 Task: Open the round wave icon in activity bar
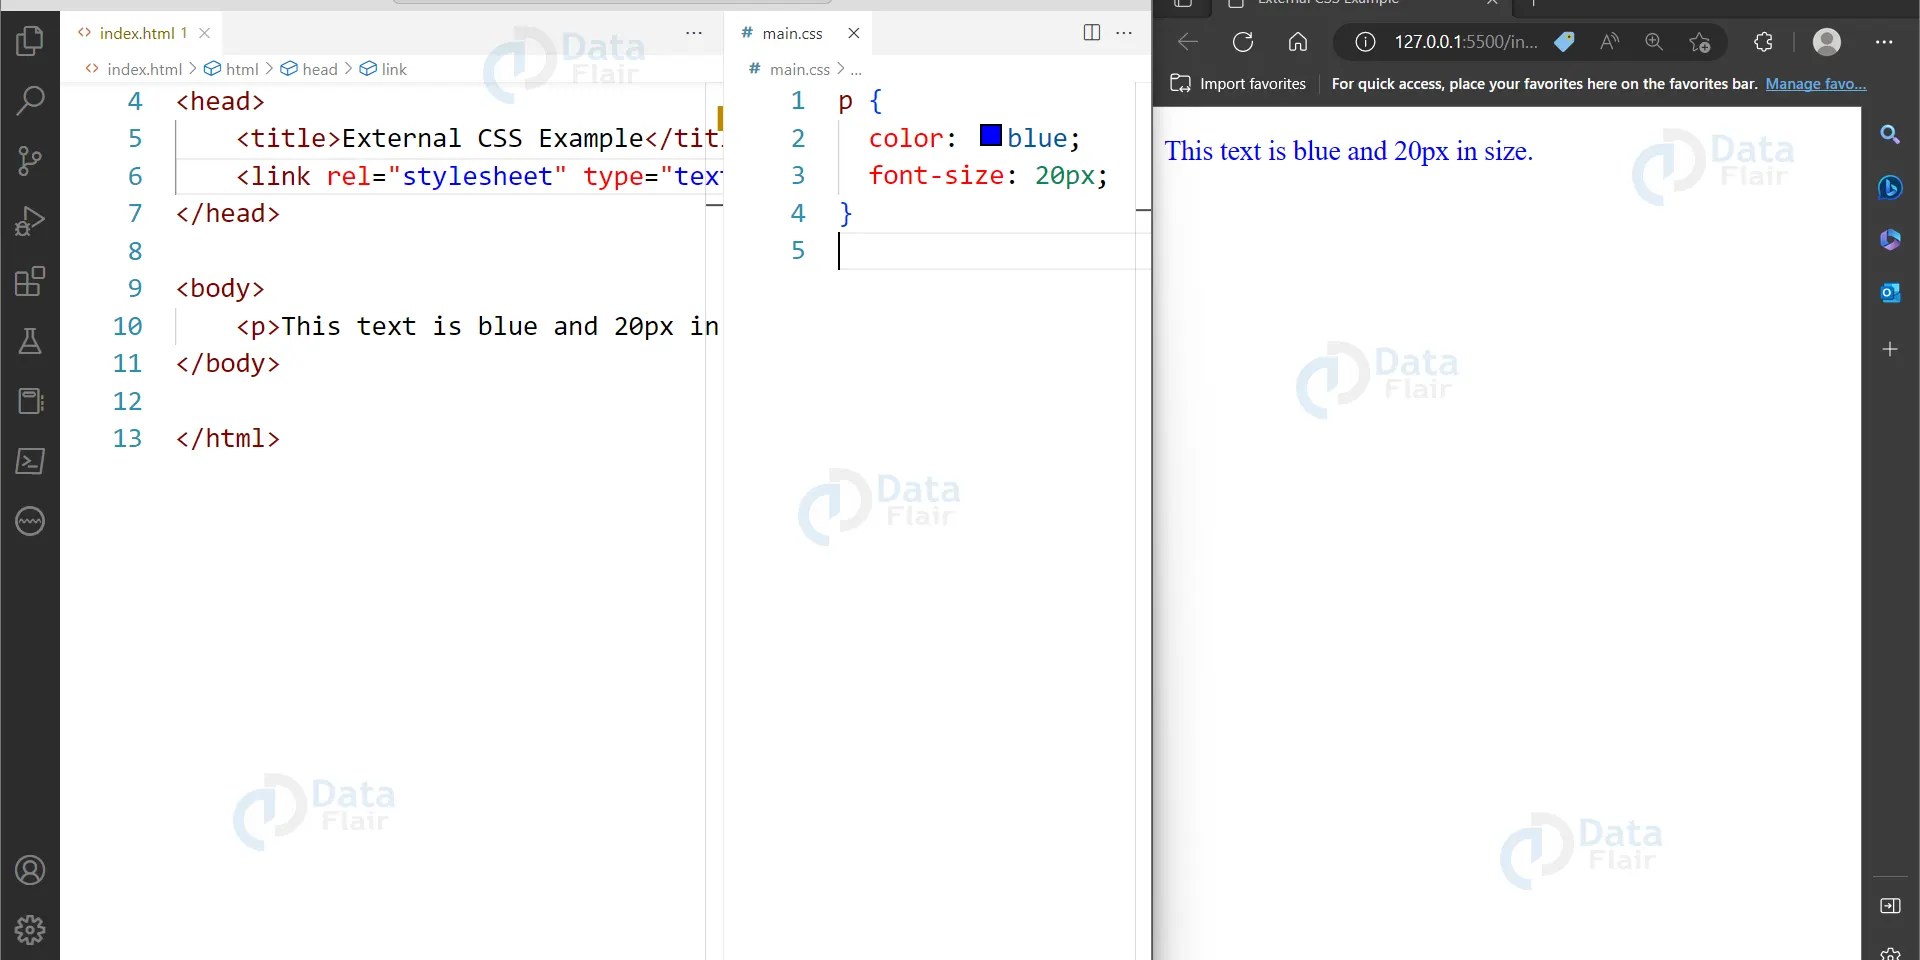point(30,521)
